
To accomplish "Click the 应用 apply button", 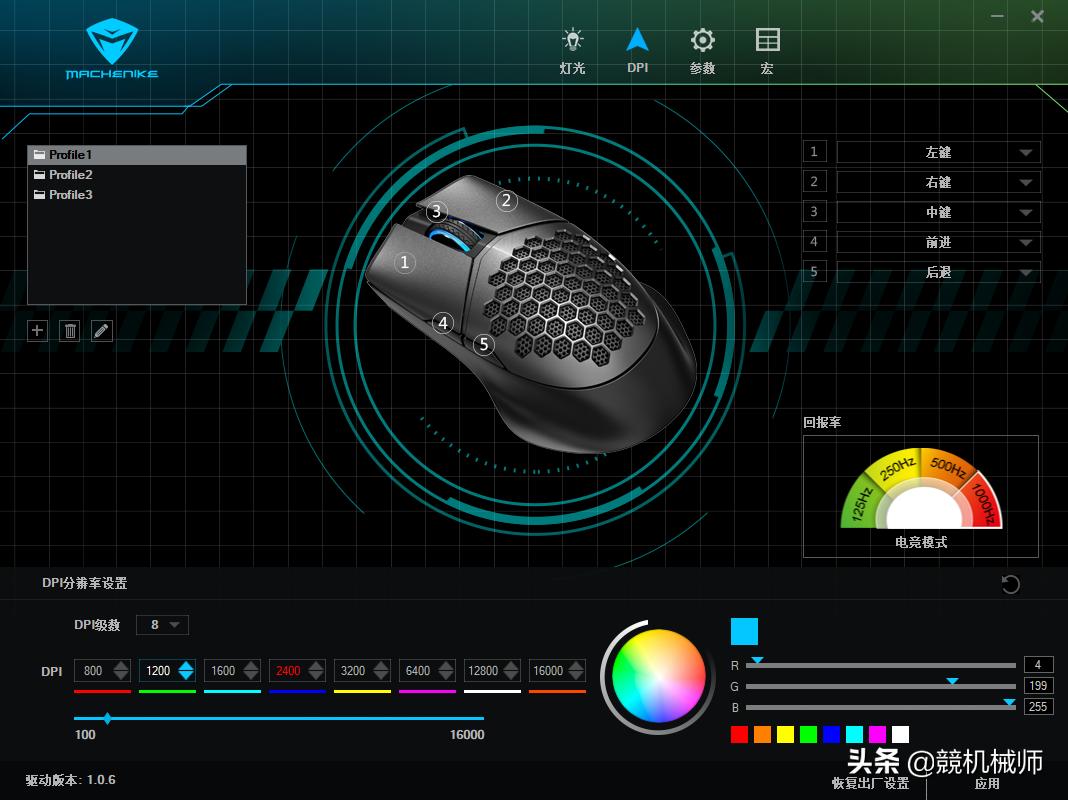I will coord(986,784).
